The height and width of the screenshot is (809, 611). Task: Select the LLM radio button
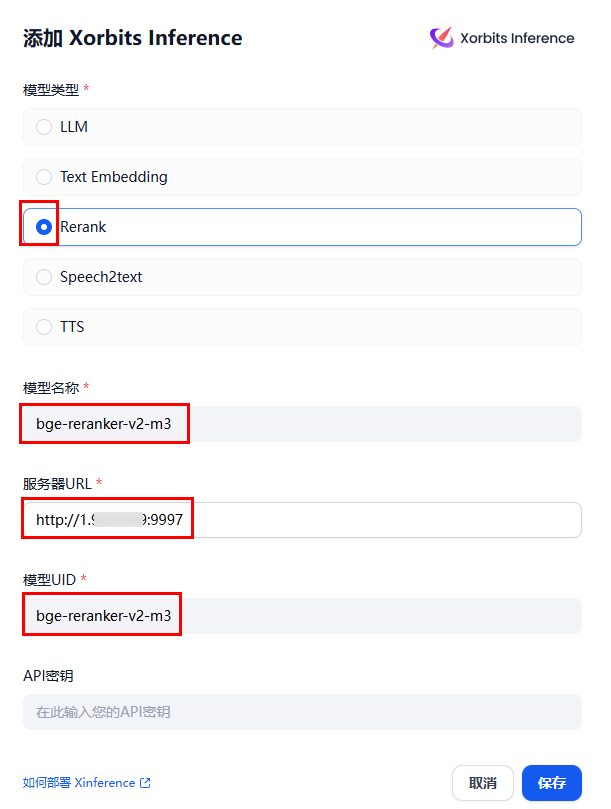(x=44, y=127)
